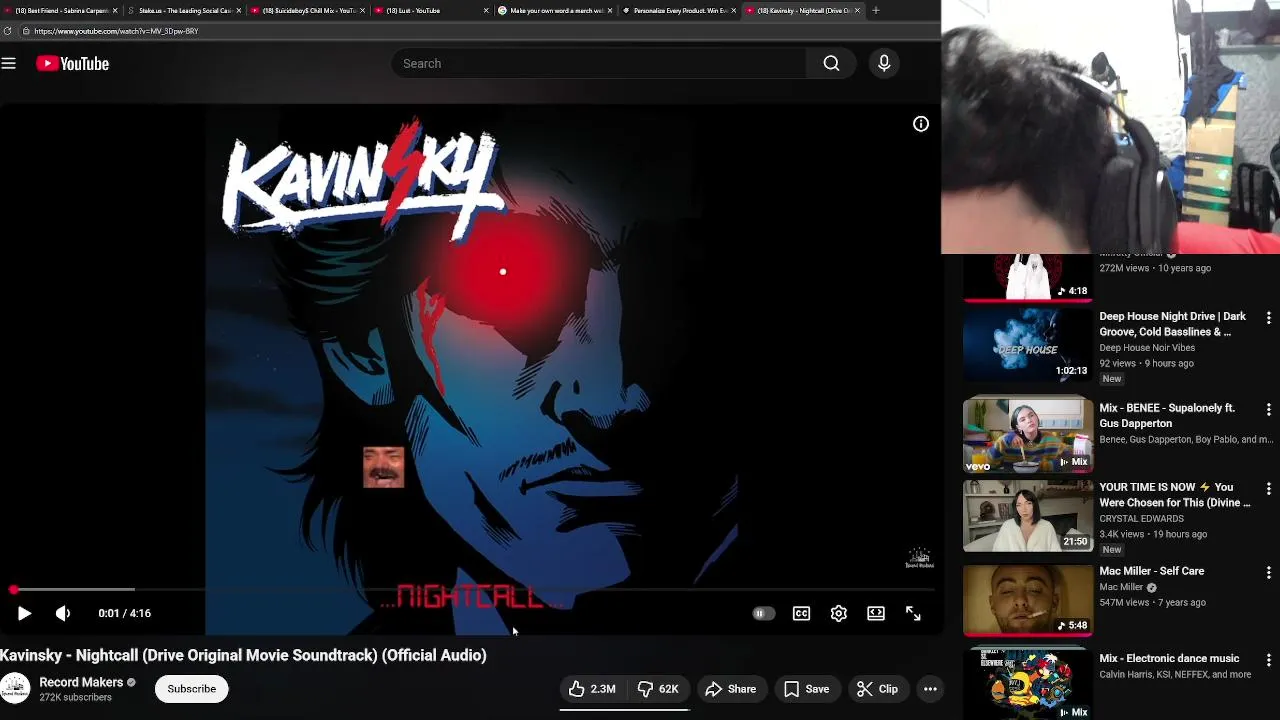Open the player settings gear
The height and width of the screenshot is (720, 1280).
click(839, 613)
